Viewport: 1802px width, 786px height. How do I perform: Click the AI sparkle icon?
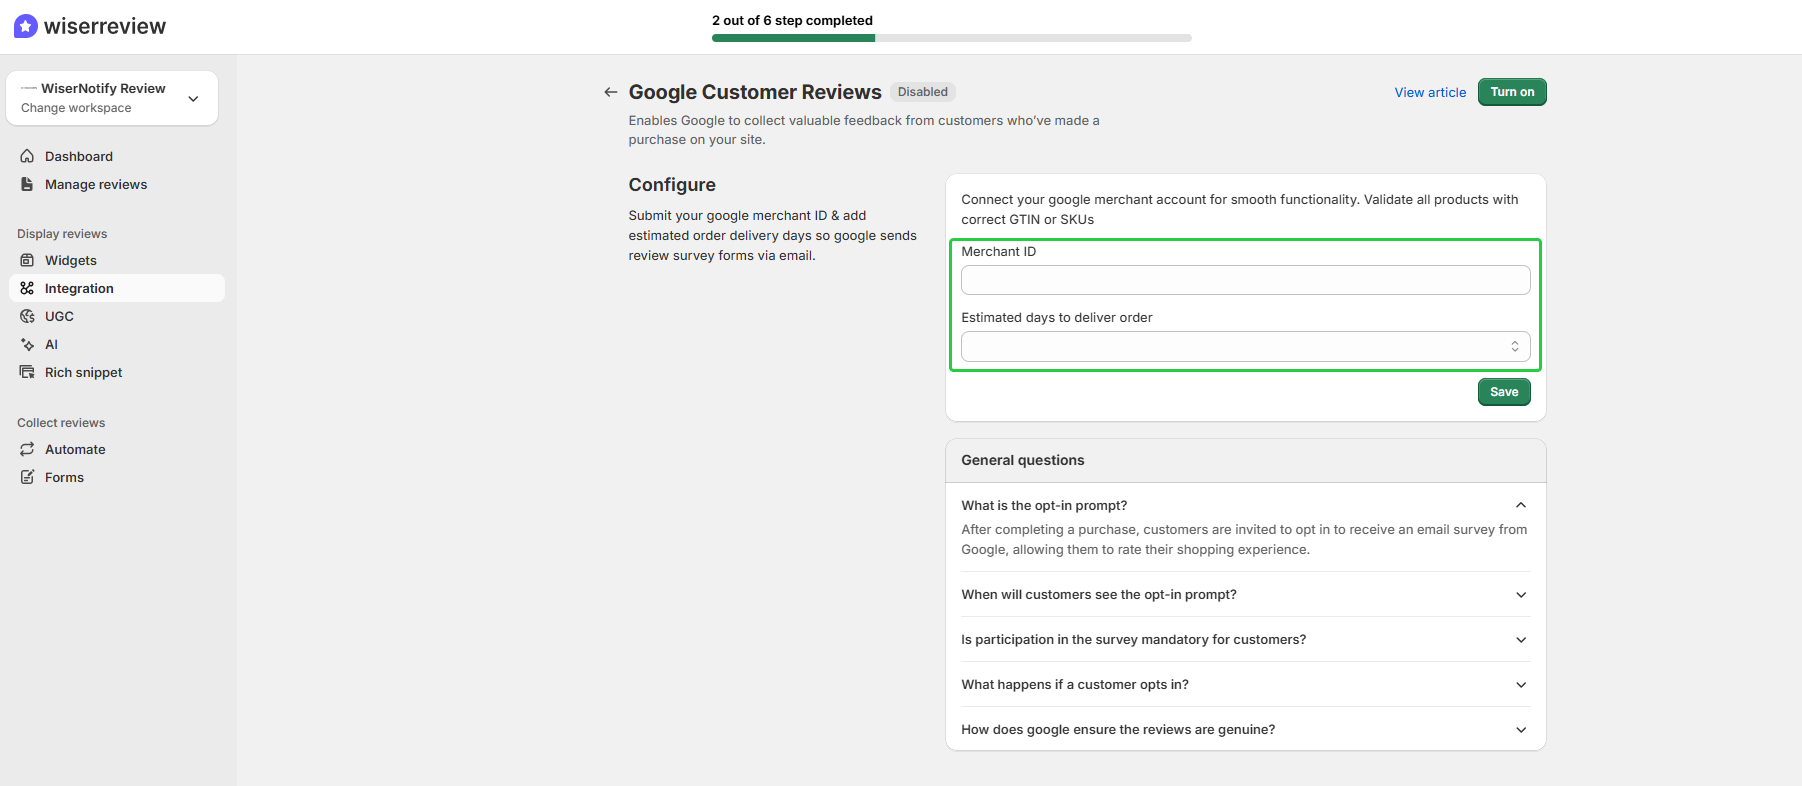pos(27,344)
